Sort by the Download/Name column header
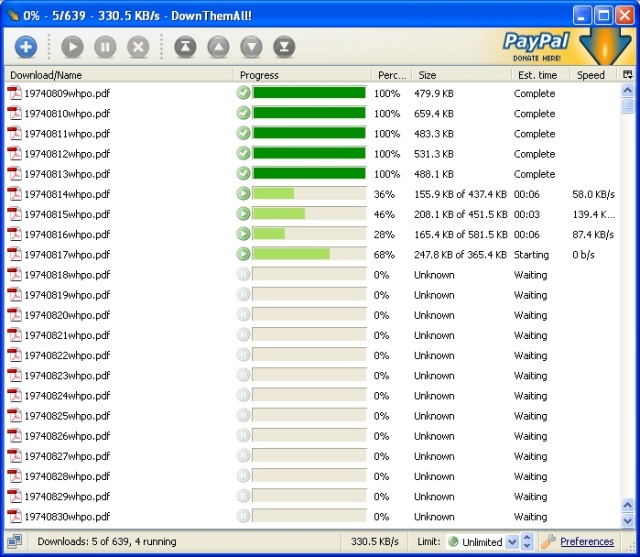This screenshot has height=557, width=640. pos(118,75)
